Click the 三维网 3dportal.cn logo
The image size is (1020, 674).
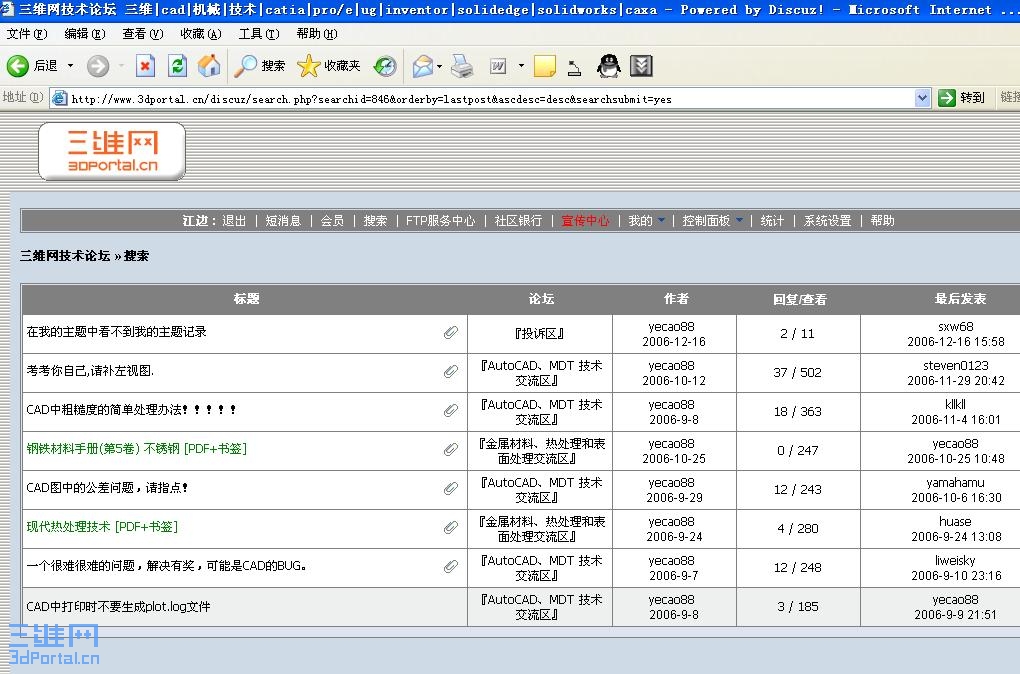pos(112,151)
